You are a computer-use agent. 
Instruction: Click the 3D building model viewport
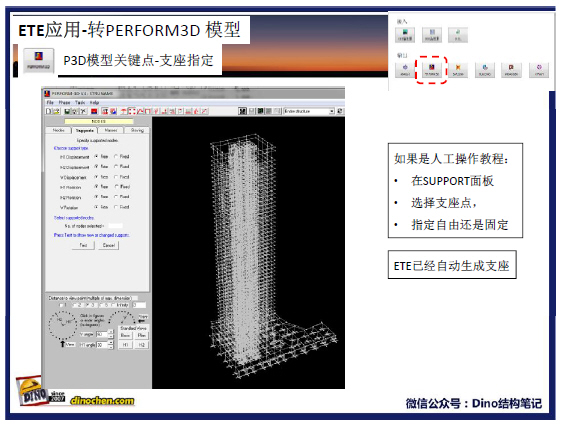pos(248,253)
